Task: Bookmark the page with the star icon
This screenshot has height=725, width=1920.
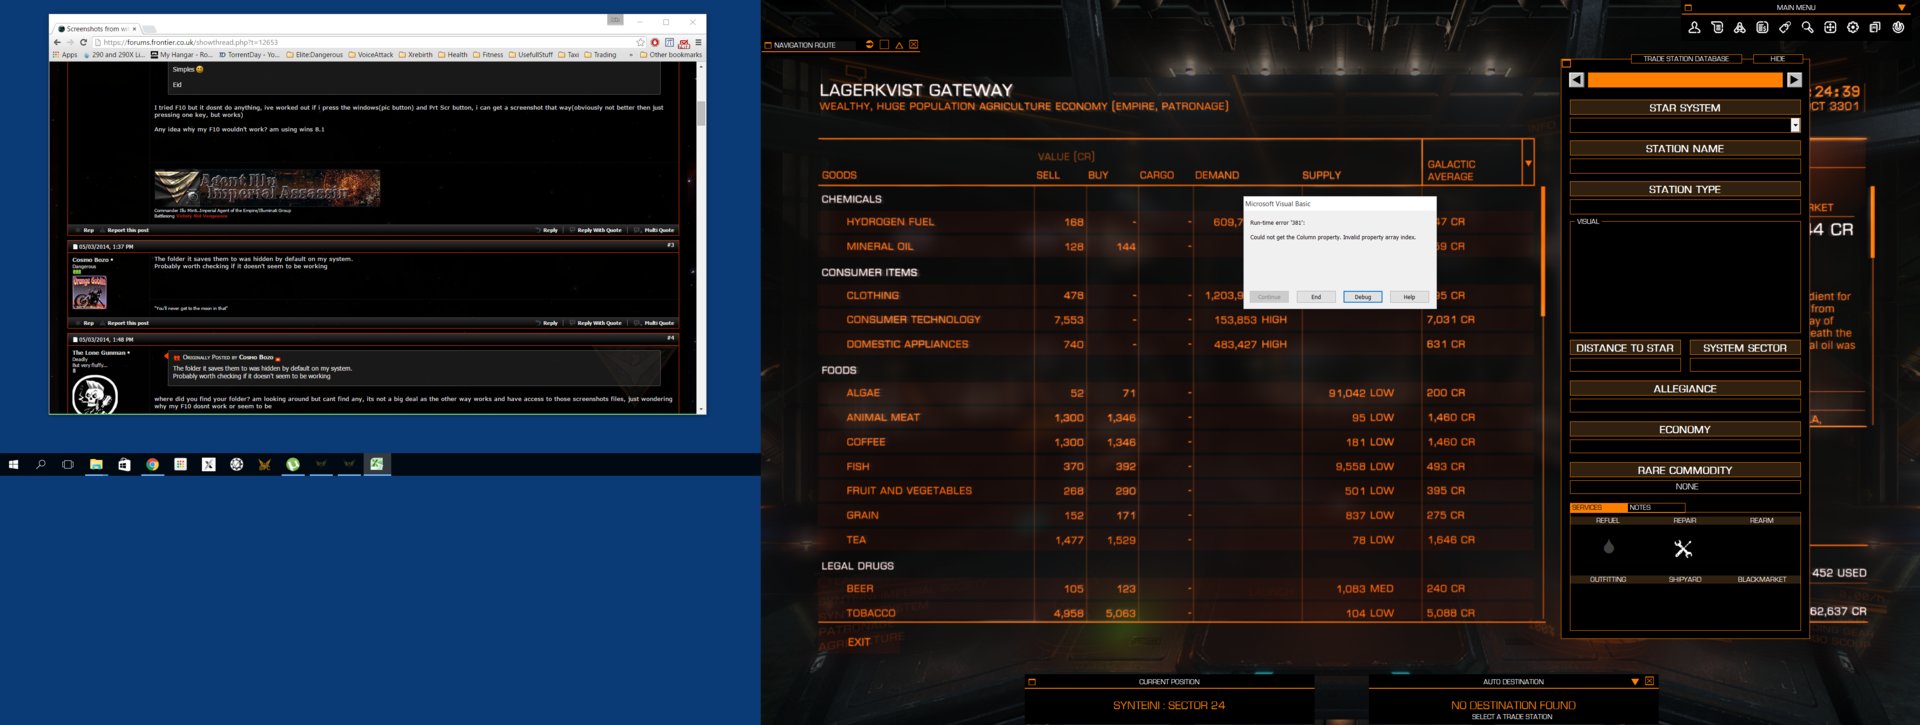Action: [x=641, y=42]
